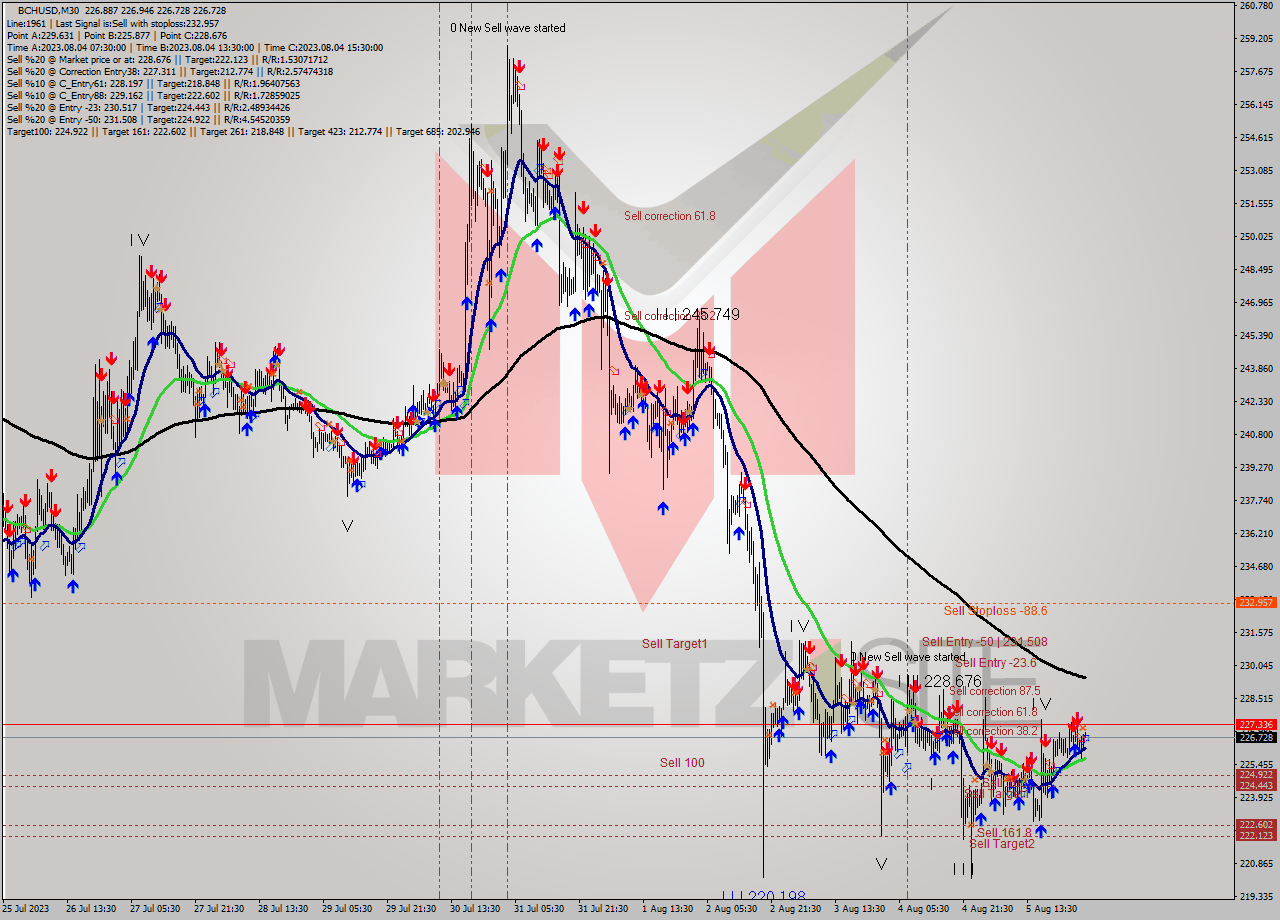Select the 'Time A:2023.08.04 07:30:00' line
Screen dimensions: 1280x920
point(194,47)
